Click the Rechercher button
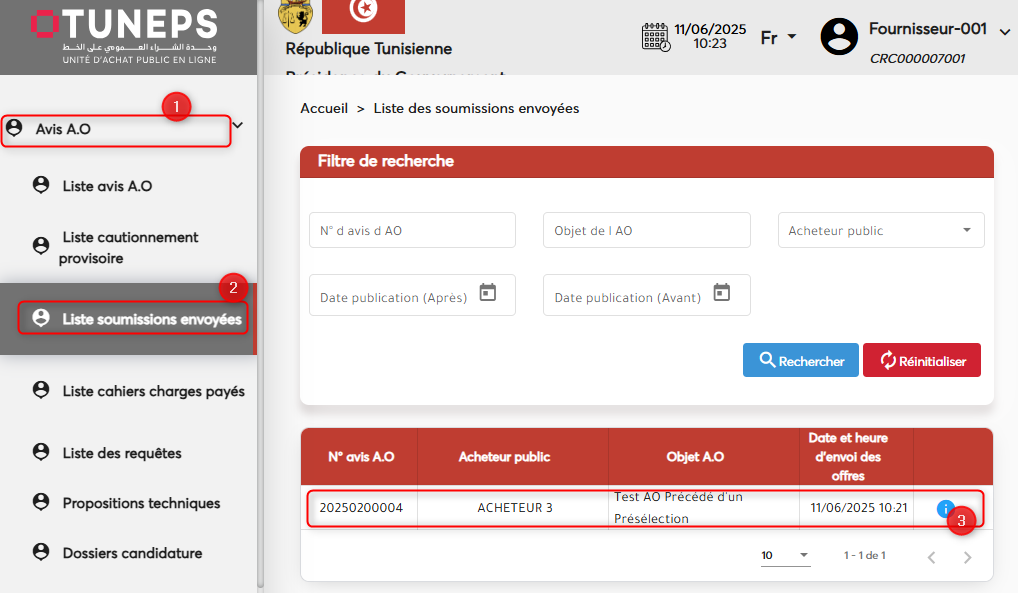Screen dimensions: 1018x593 pyautogui.click(x=800, y=361)
